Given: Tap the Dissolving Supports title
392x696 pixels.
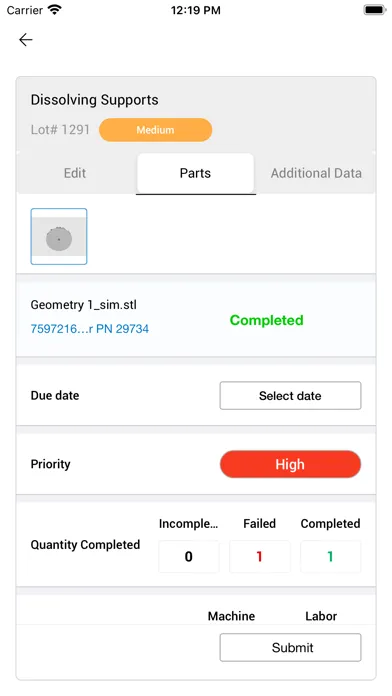Looking at the screenshot, I should click(95, 100).
